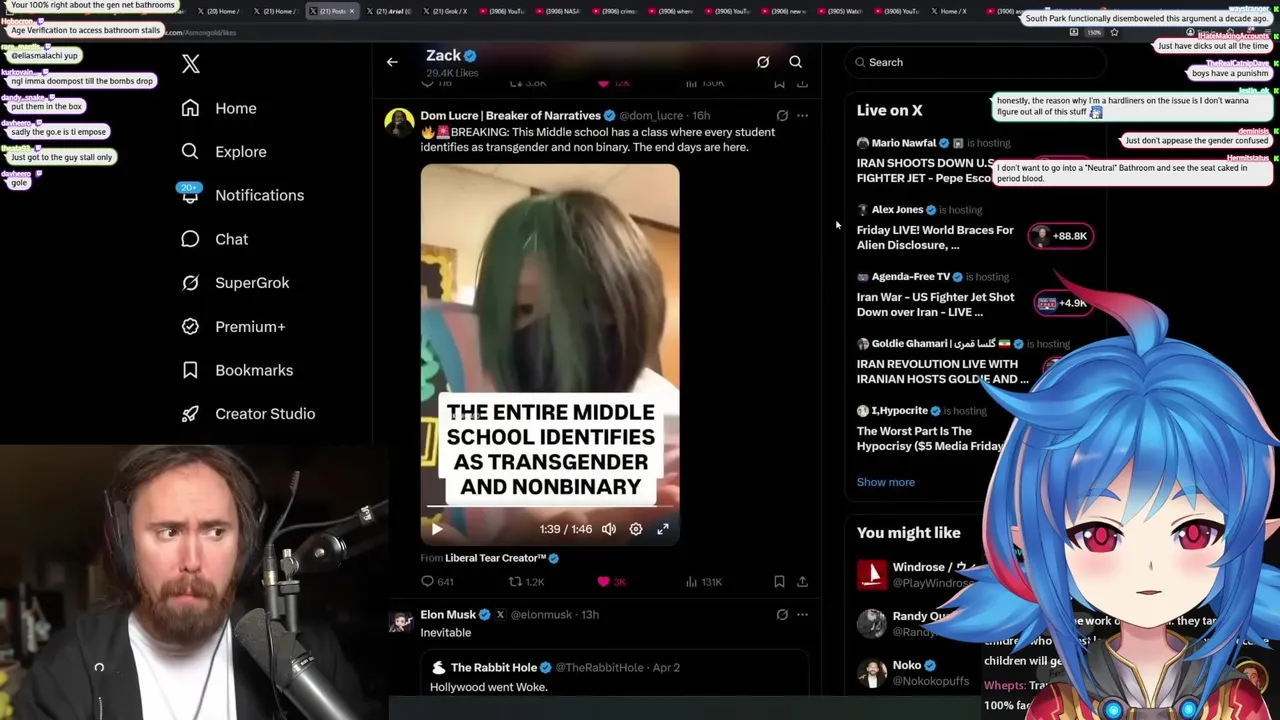The image size is (1280, 720).
Task: Open the more menu on Dom Lucre post
Action: (802, 115)
